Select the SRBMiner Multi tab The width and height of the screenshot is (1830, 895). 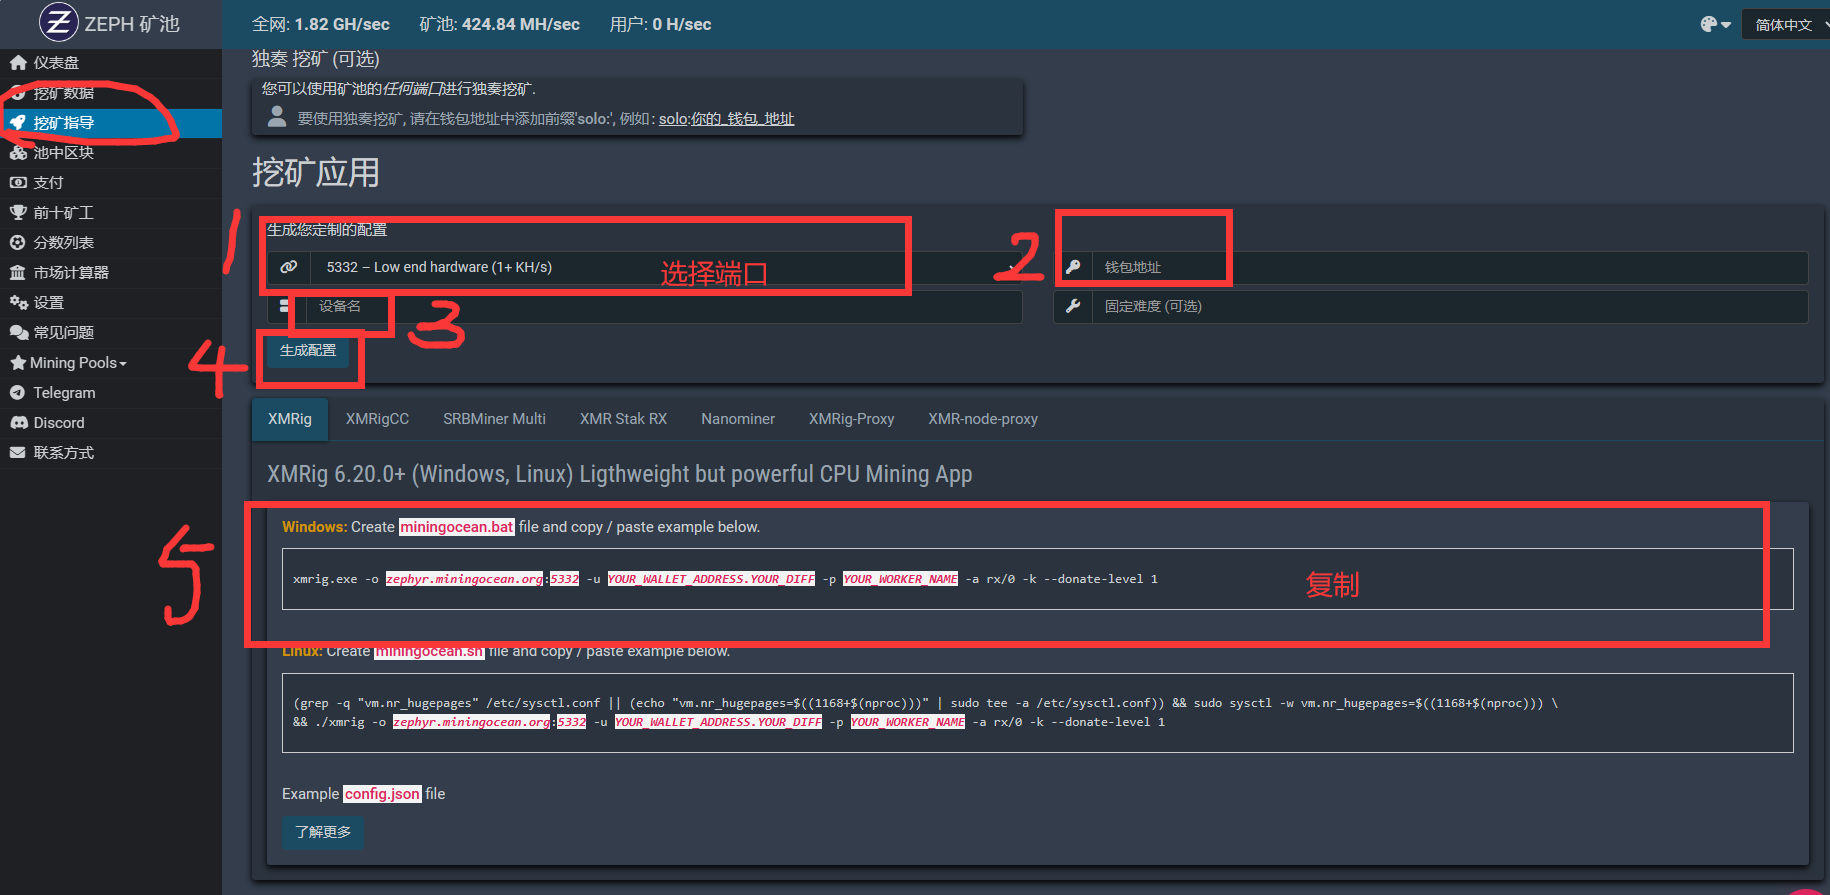tap(494, 419)
